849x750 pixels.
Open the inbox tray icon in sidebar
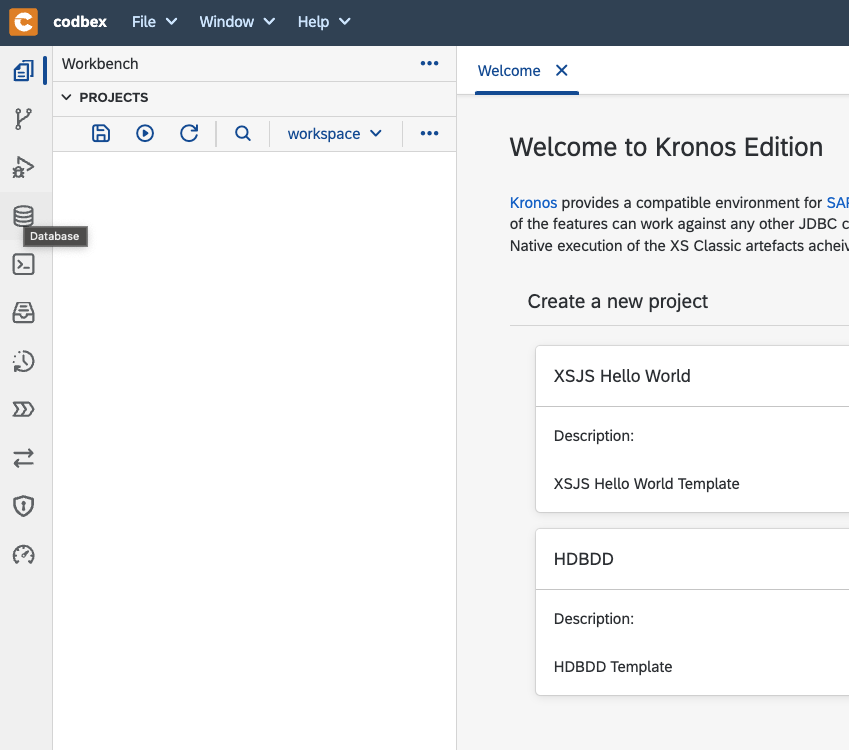click(x=23, y=312)
